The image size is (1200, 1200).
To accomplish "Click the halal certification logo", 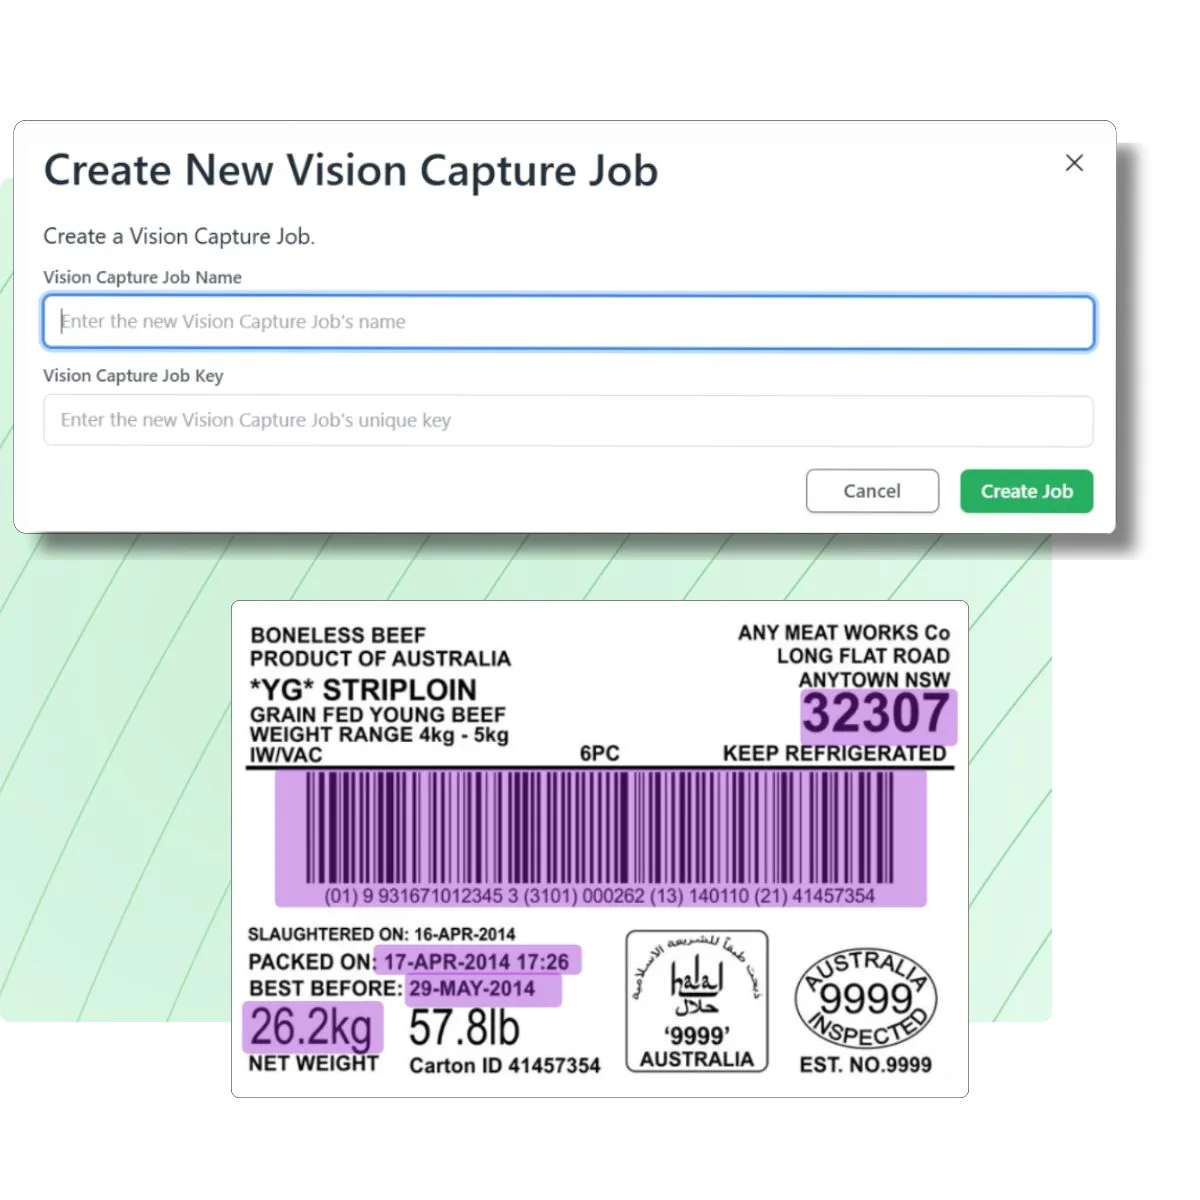I will point(697,1001).
